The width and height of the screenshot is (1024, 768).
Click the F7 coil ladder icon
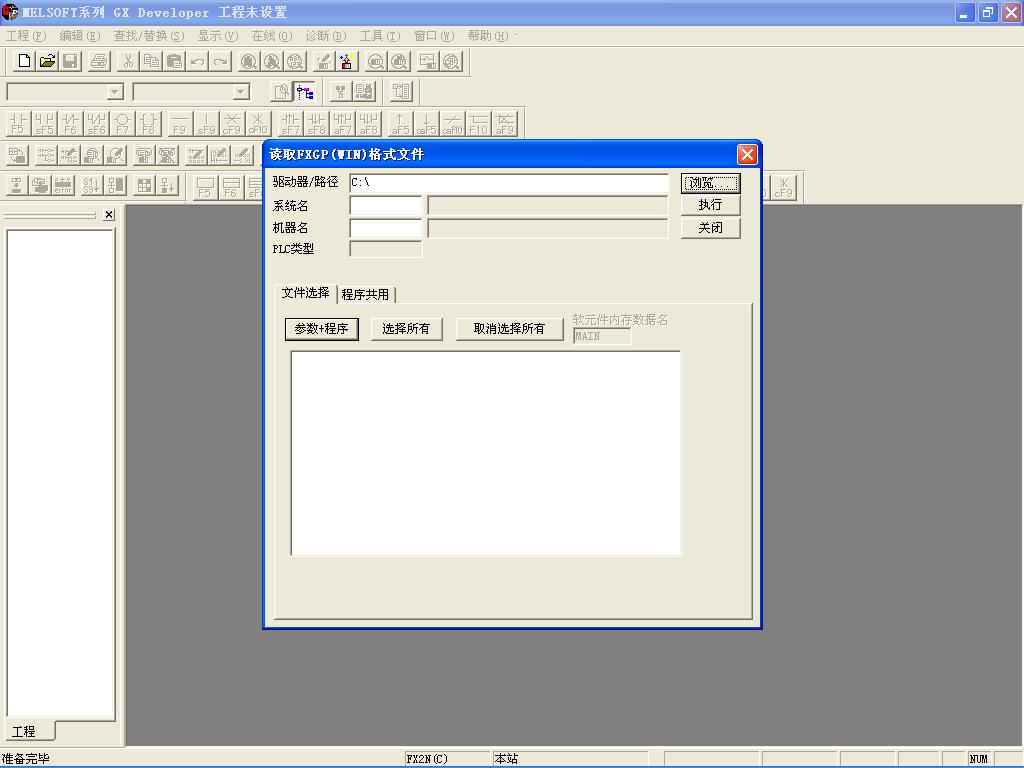click(x=122, y=123)
